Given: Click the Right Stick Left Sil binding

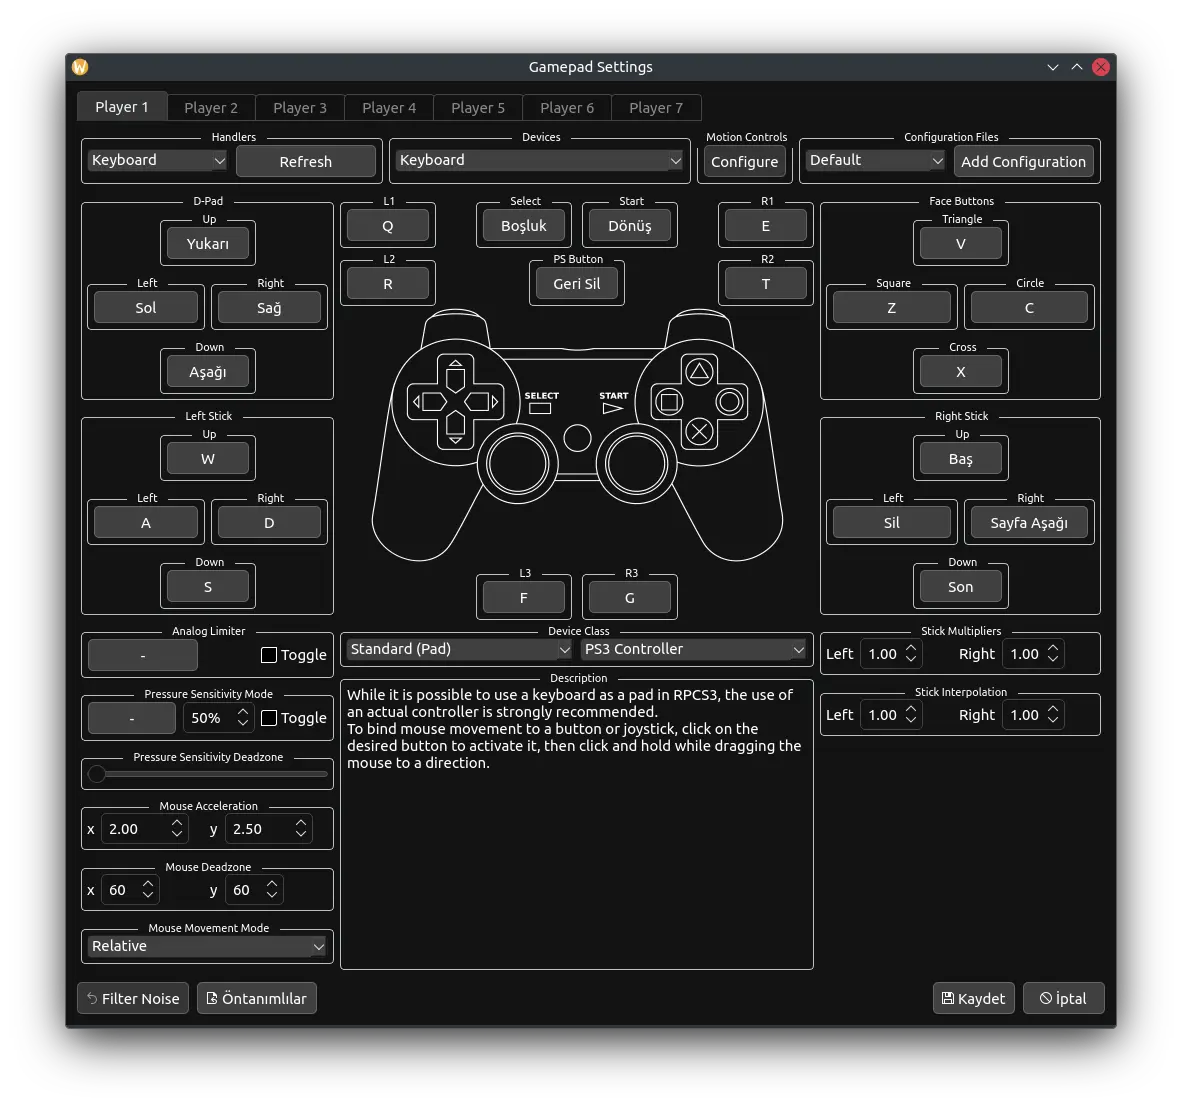Looking at the screenshot, I should click(x=892, y=523).
